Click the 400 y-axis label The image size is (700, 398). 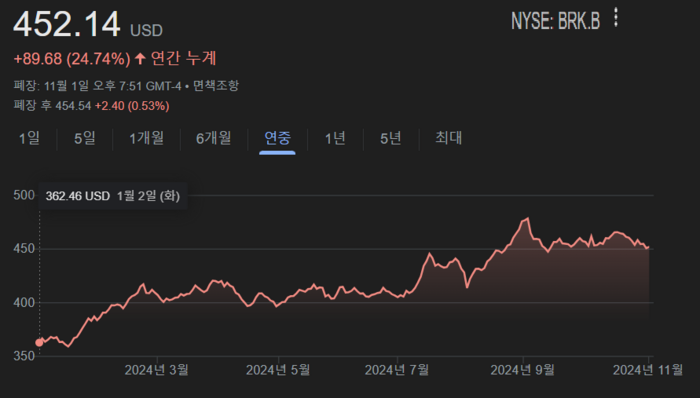pyautogui.click(x=24, y=303)
